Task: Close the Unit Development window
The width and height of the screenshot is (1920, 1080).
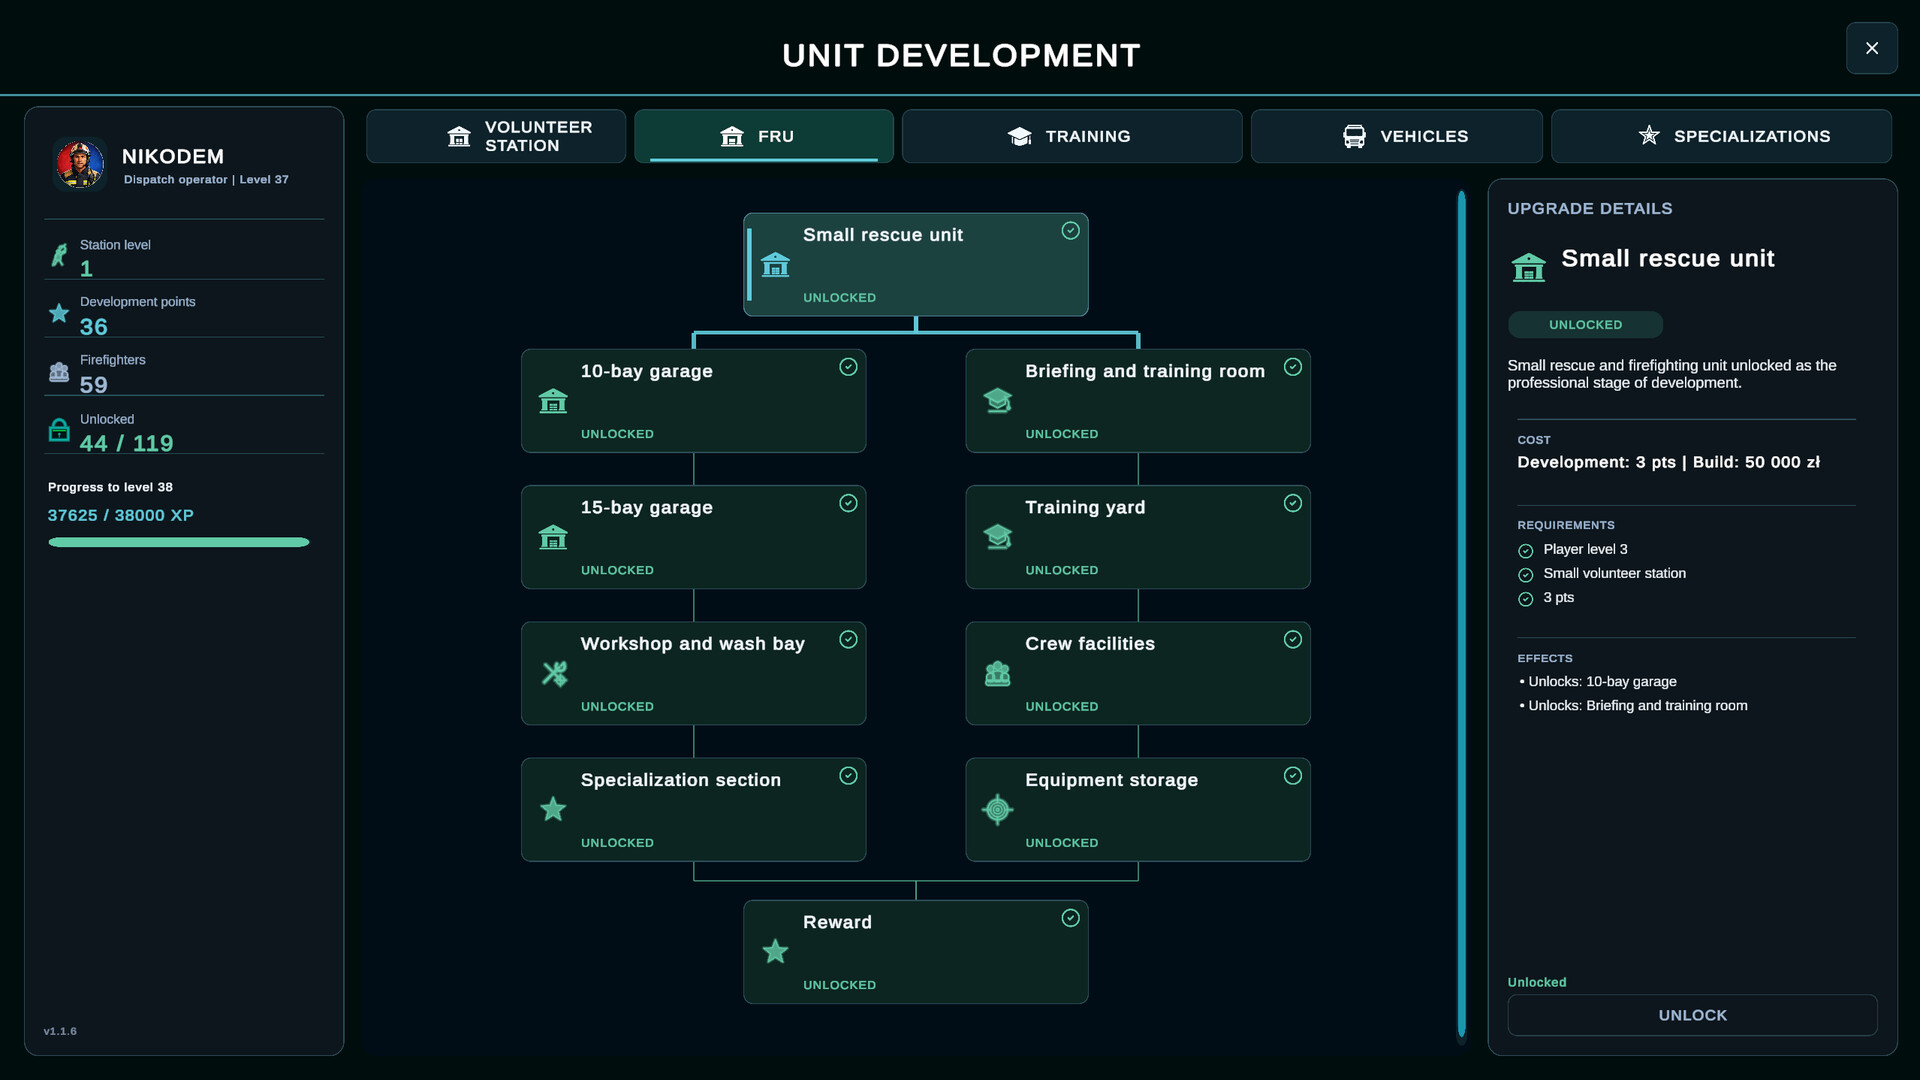Action: tap(1872, 48)
